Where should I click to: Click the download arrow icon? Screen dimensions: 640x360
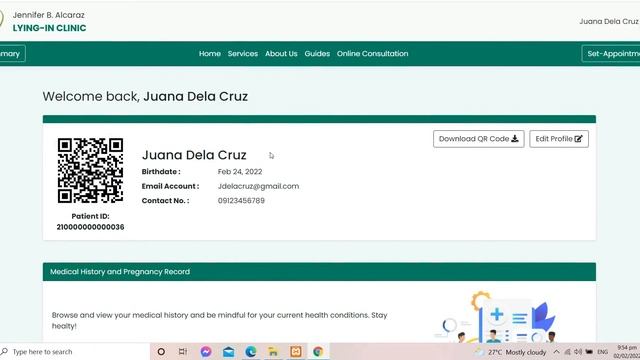click(515, 139)
